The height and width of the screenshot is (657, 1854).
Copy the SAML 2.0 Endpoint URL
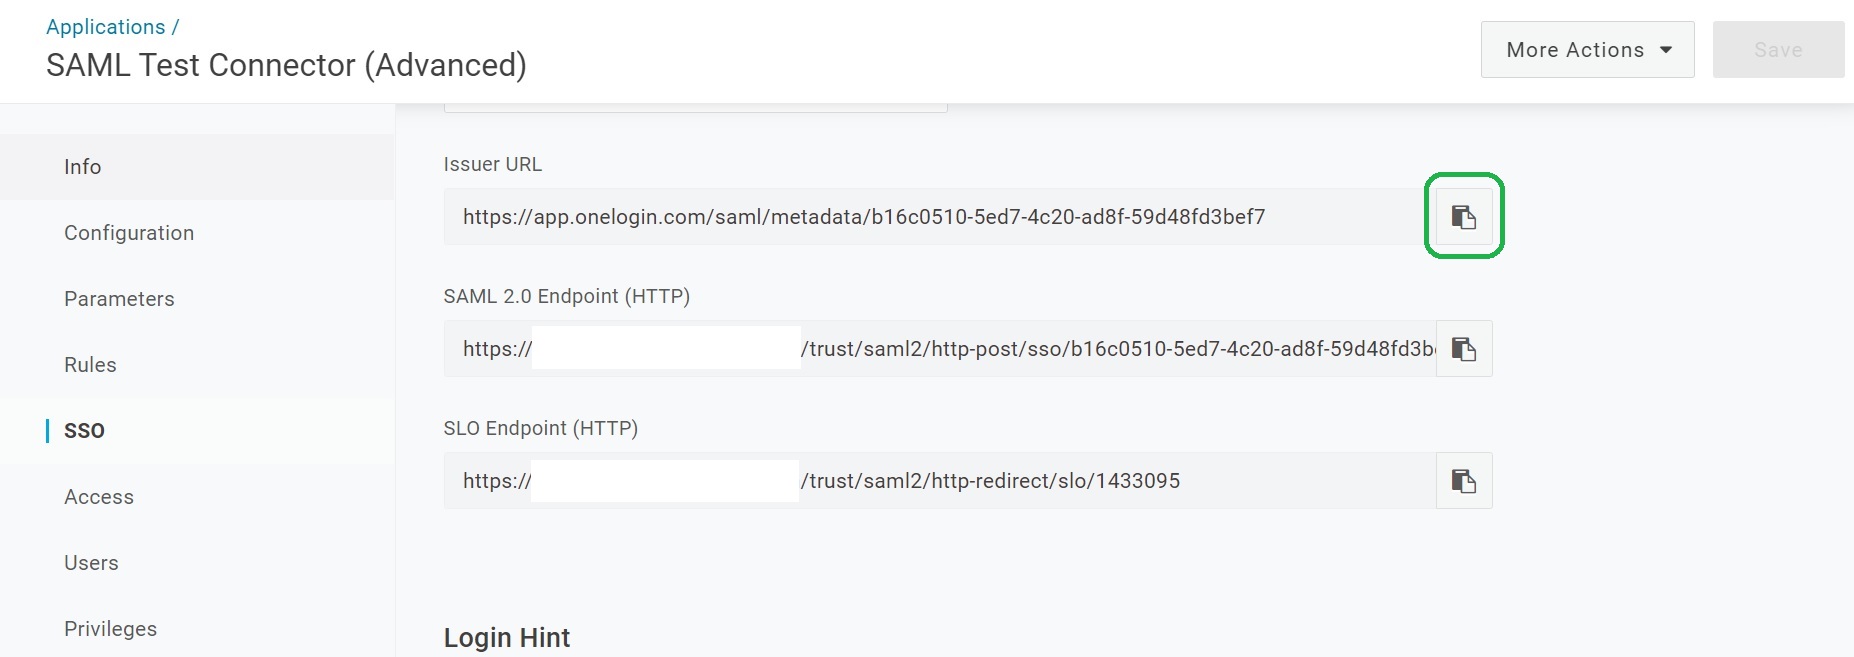tap(1464, 349)
